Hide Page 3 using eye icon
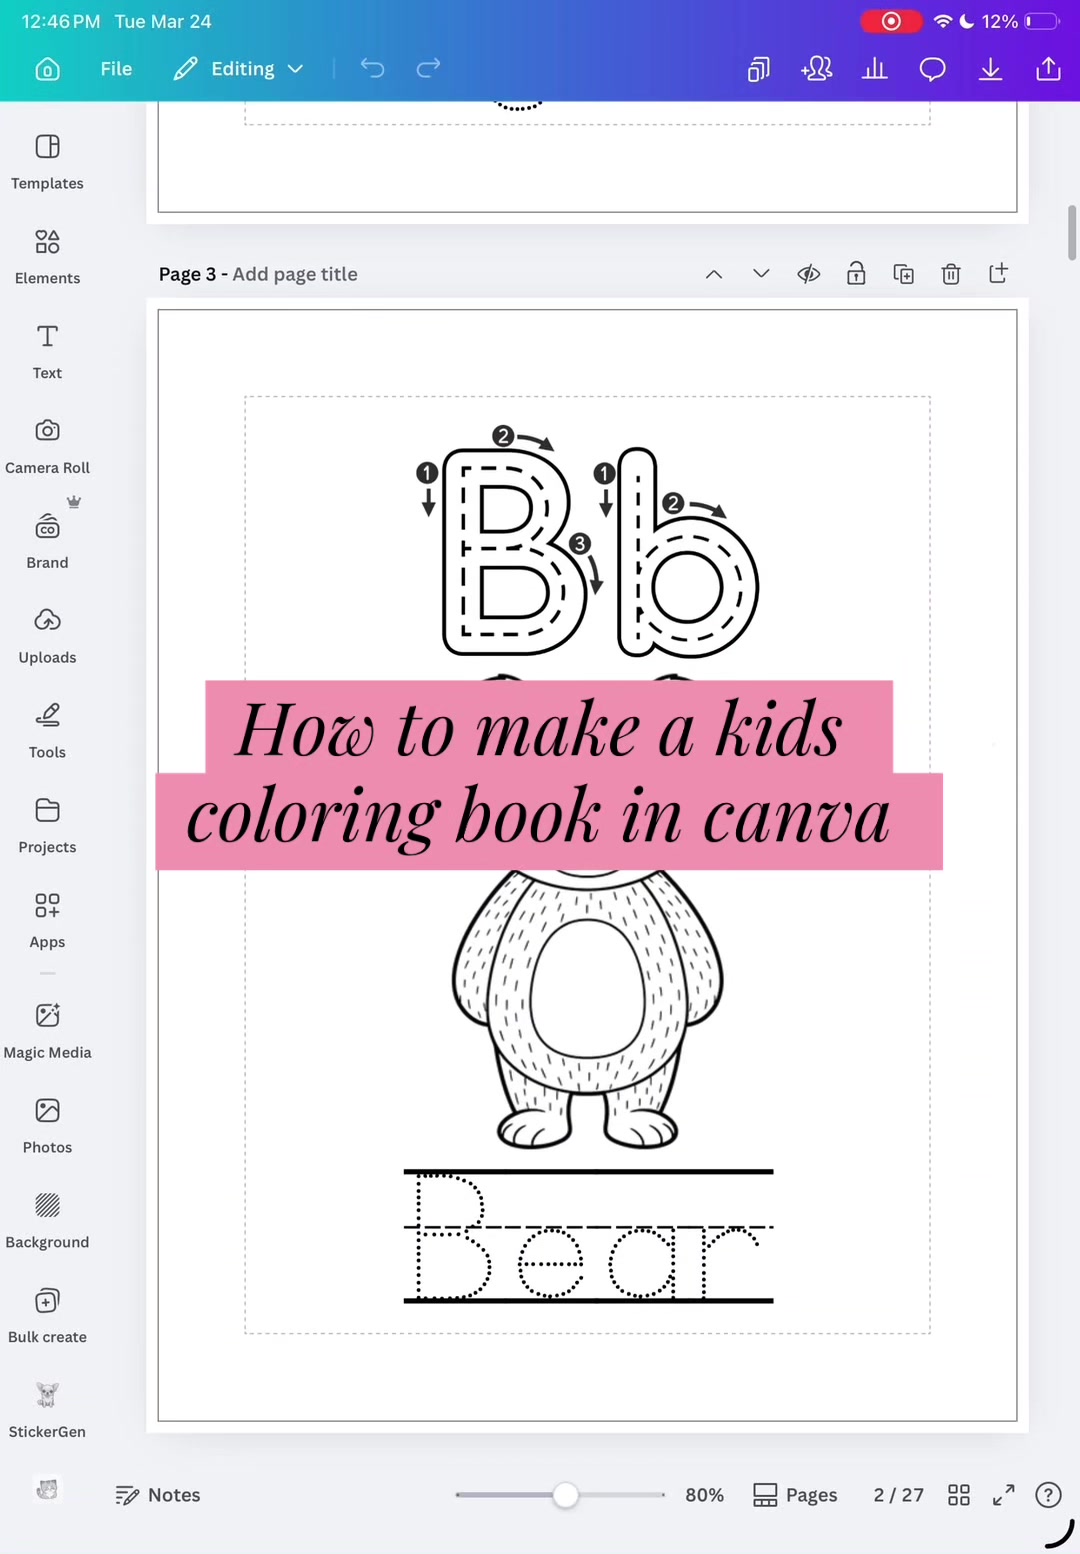The image size is (1080, 1554). coord(809,274)
